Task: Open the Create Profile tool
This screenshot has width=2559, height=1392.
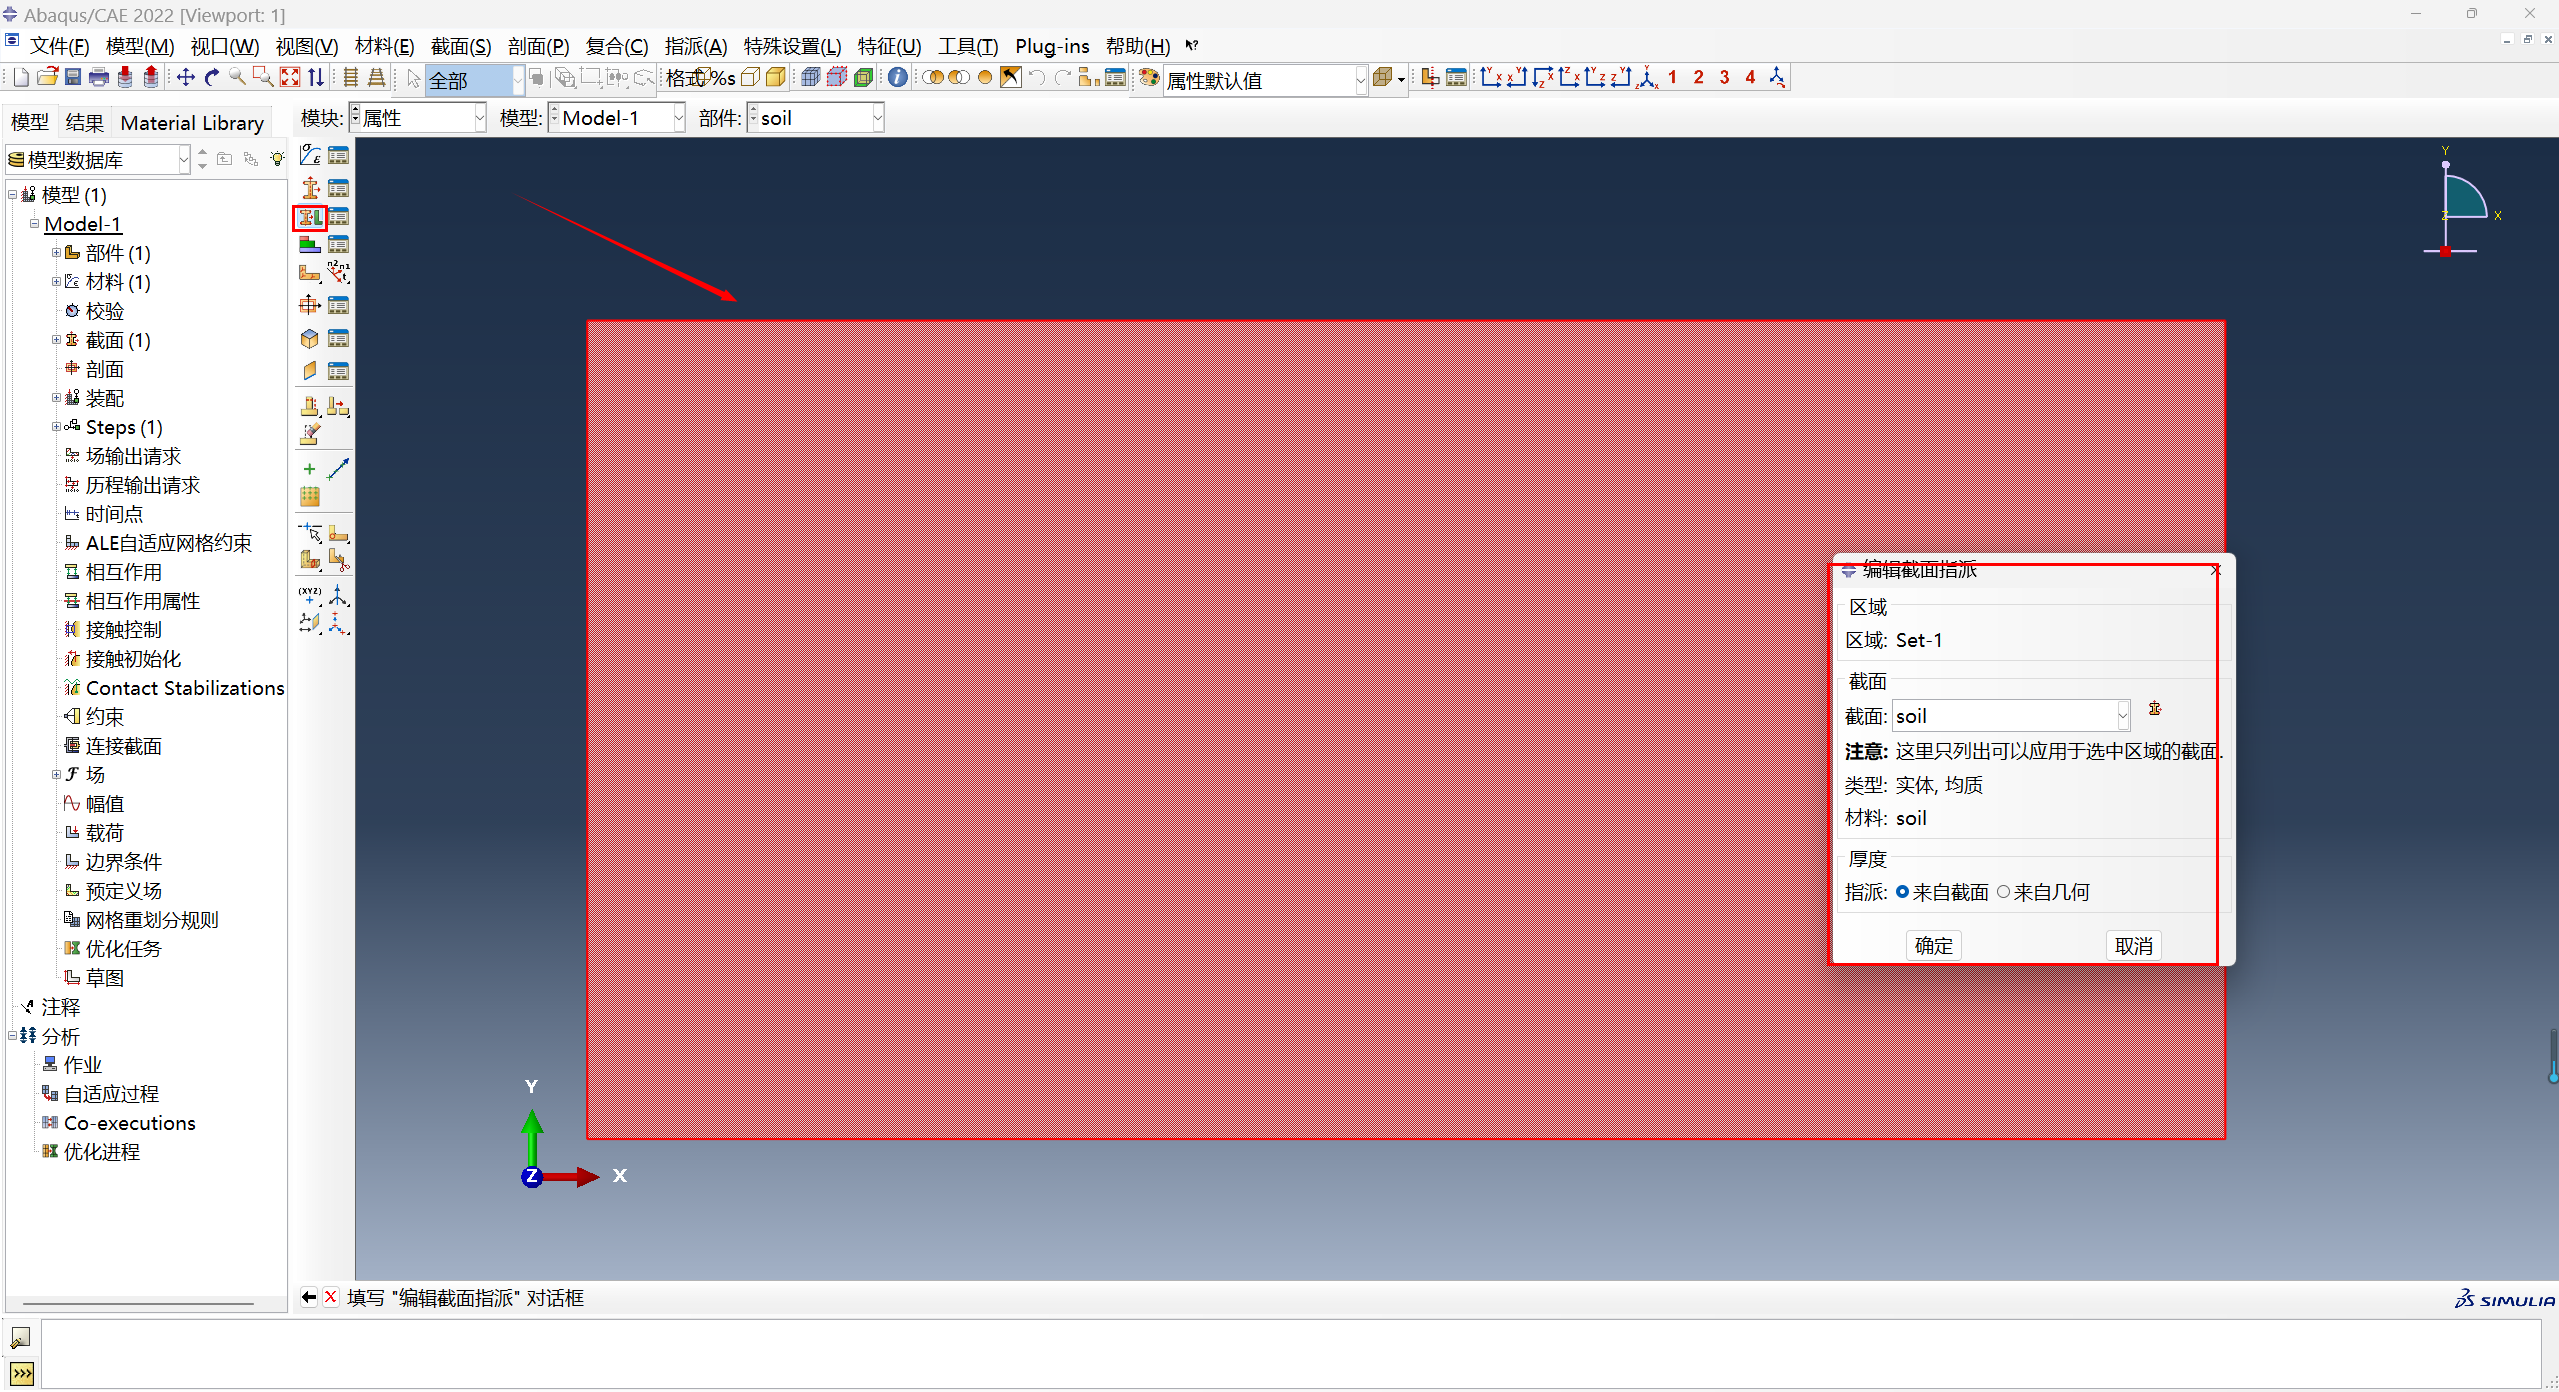Action: (x=310, y=305)
